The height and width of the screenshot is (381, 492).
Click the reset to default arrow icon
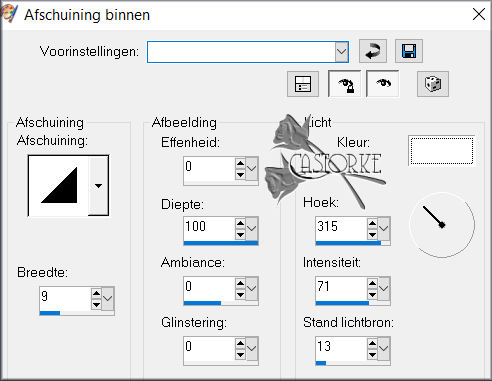373,51
